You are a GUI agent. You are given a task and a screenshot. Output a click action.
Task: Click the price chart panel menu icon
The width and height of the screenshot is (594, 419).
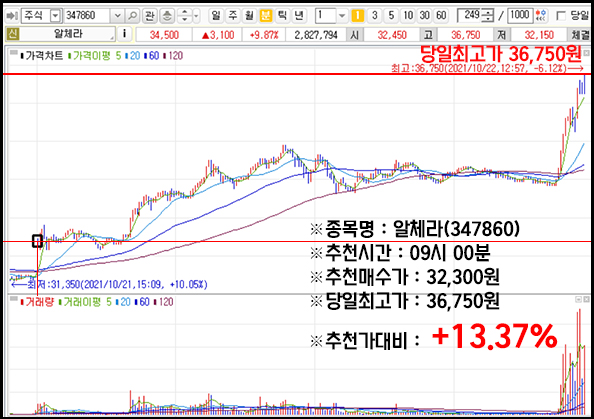14,53
